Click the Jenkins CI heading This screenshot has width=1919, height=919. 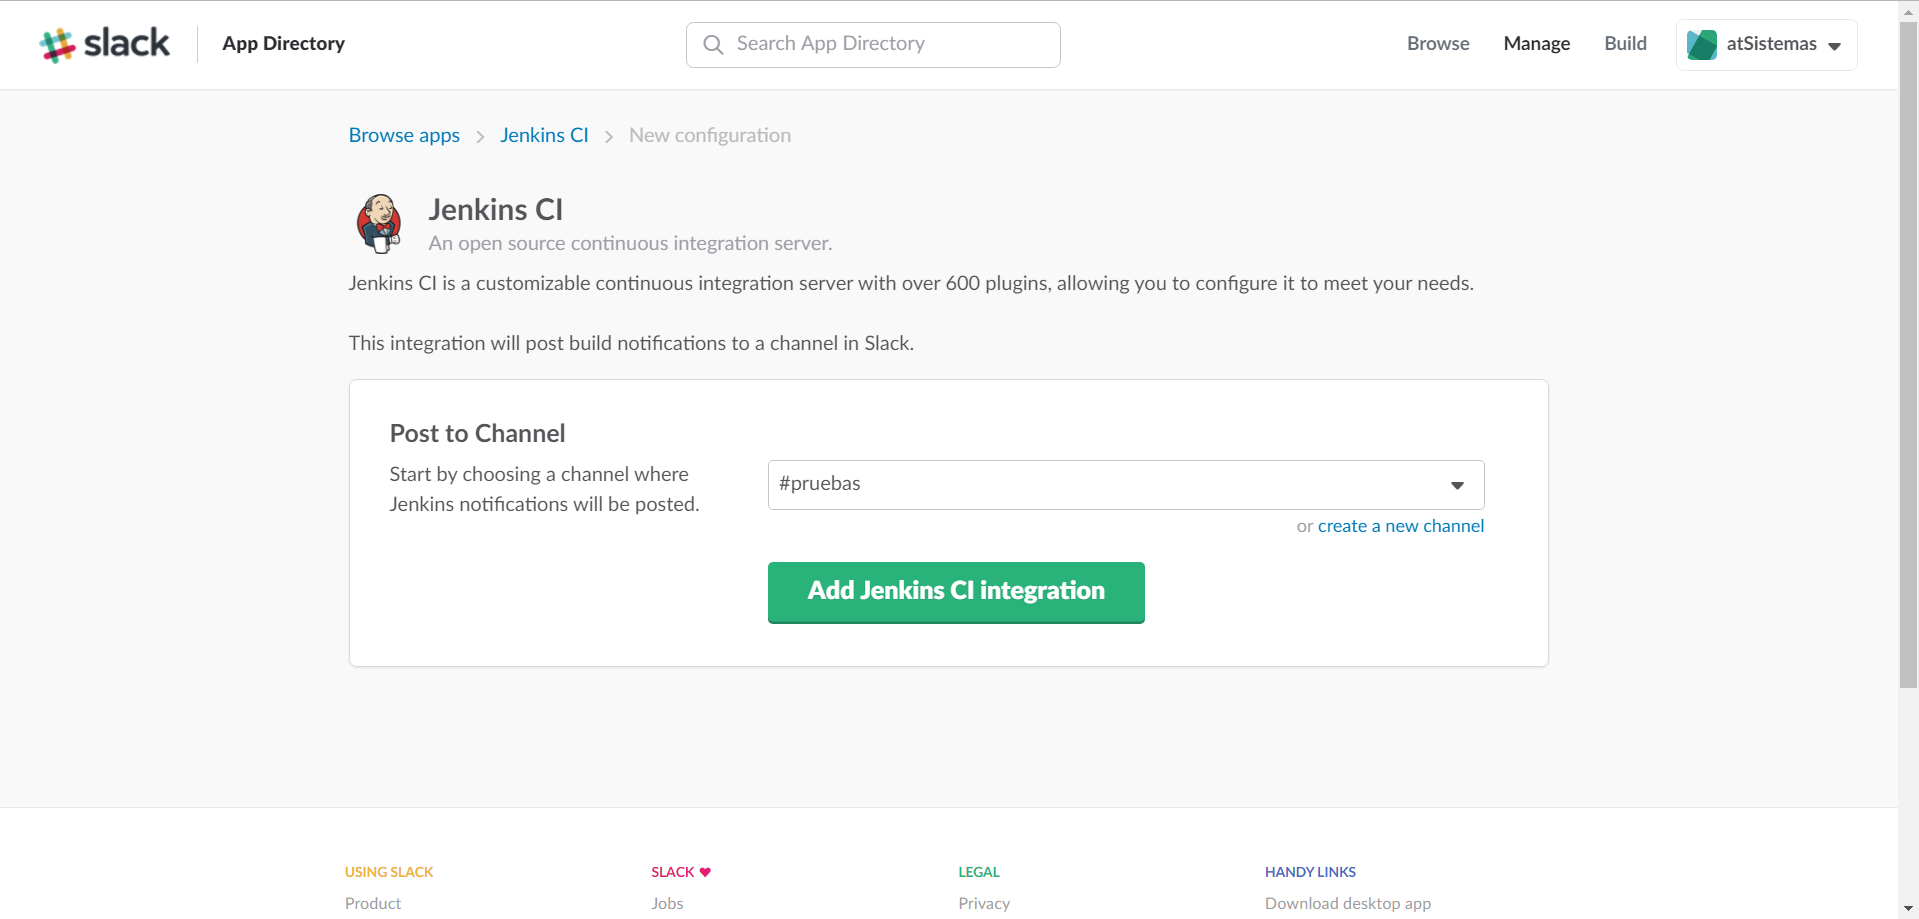point(496,210)
